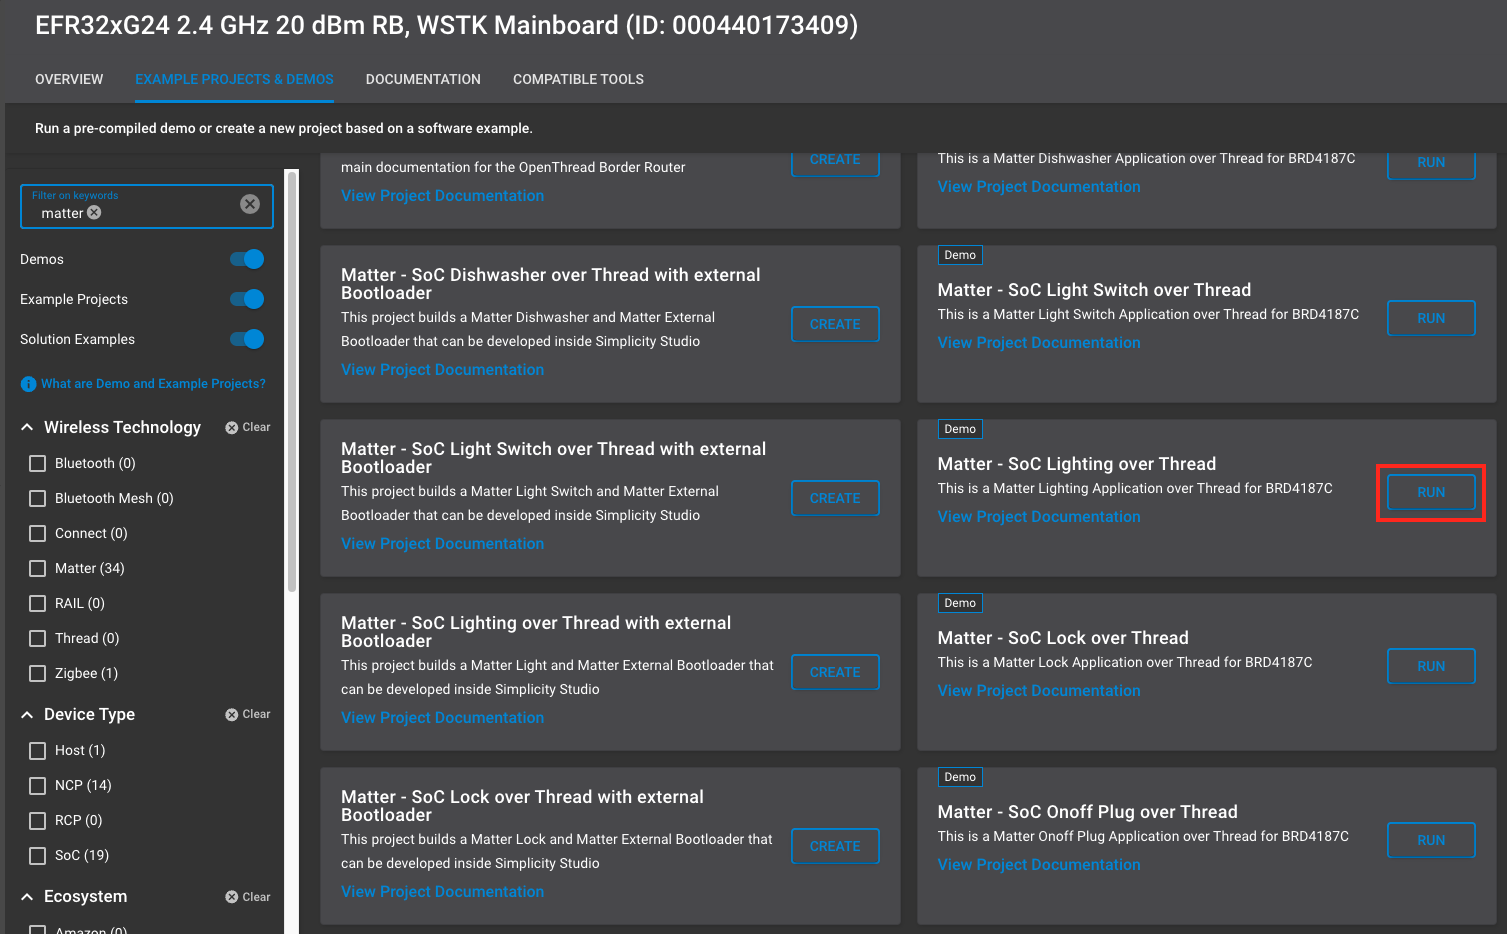Enable the SoC (19) device type checkbox

38,855
